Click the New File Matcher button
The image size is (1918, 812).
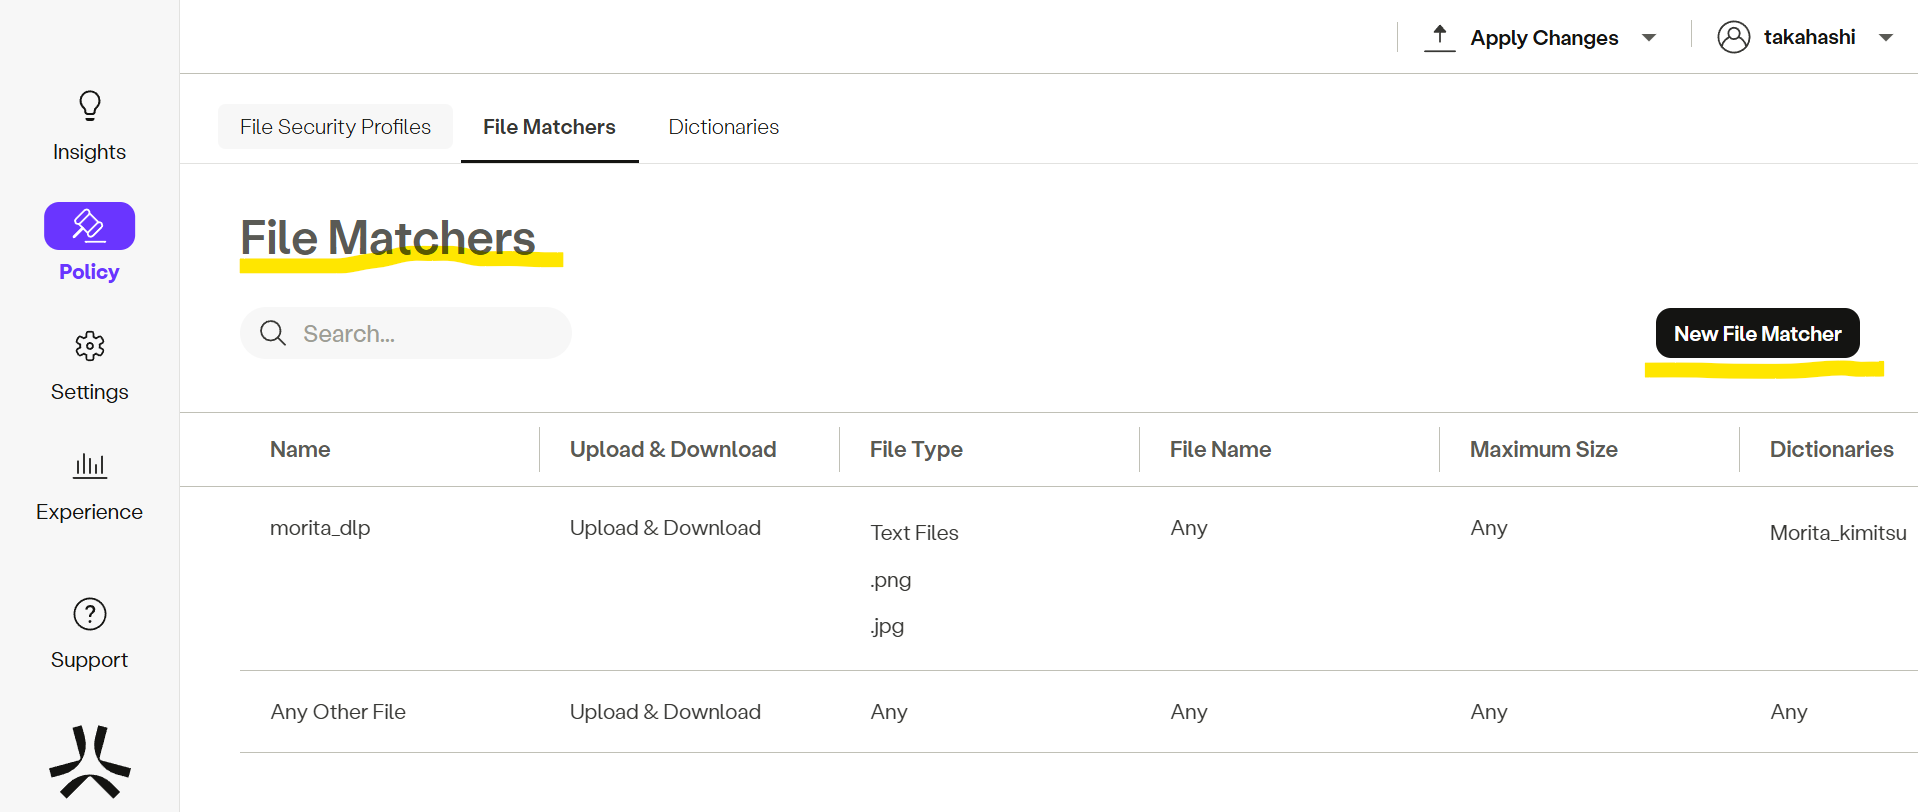pyautogui.click(x=1757, y=333)
